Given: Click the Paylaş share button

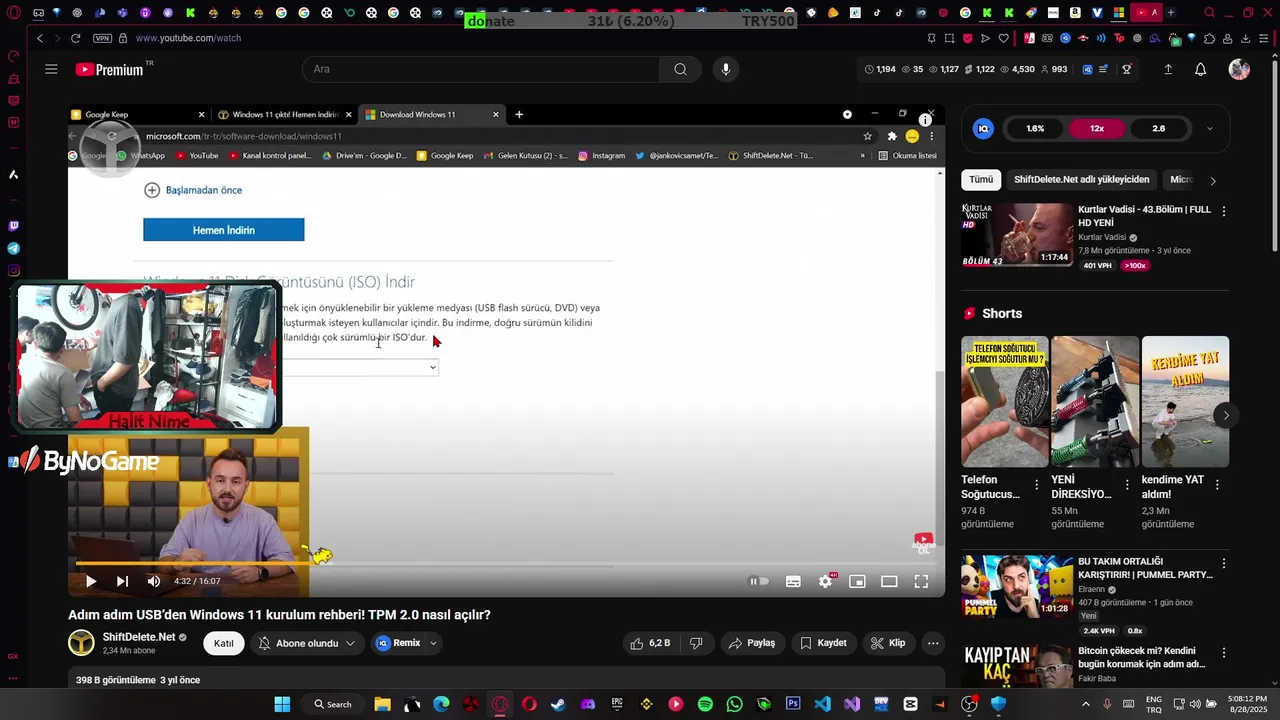Looking at the screenshot, I should pos(751,643).
